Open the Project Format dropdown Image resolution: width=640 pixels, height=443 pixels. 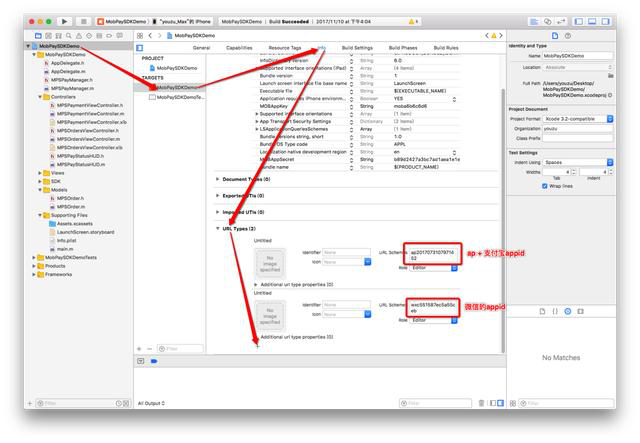(578, 119)
